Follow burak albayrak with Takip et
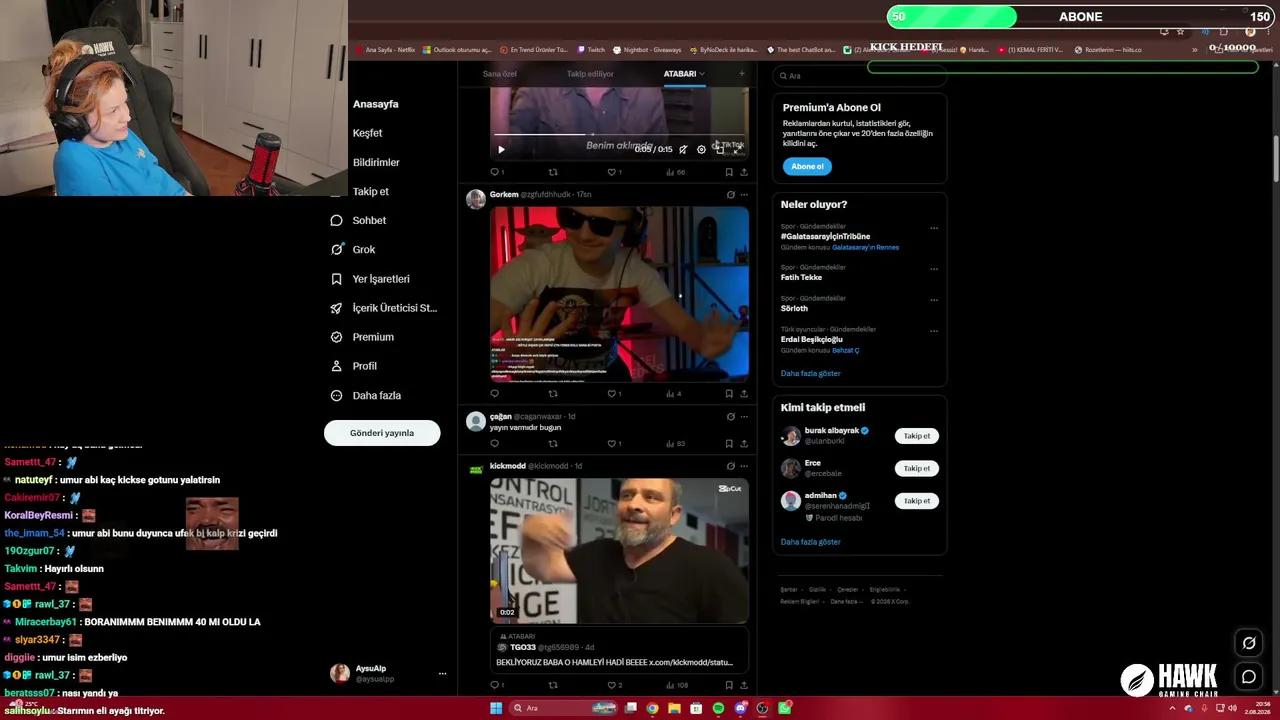1280x720 pixels. (917, 436)
